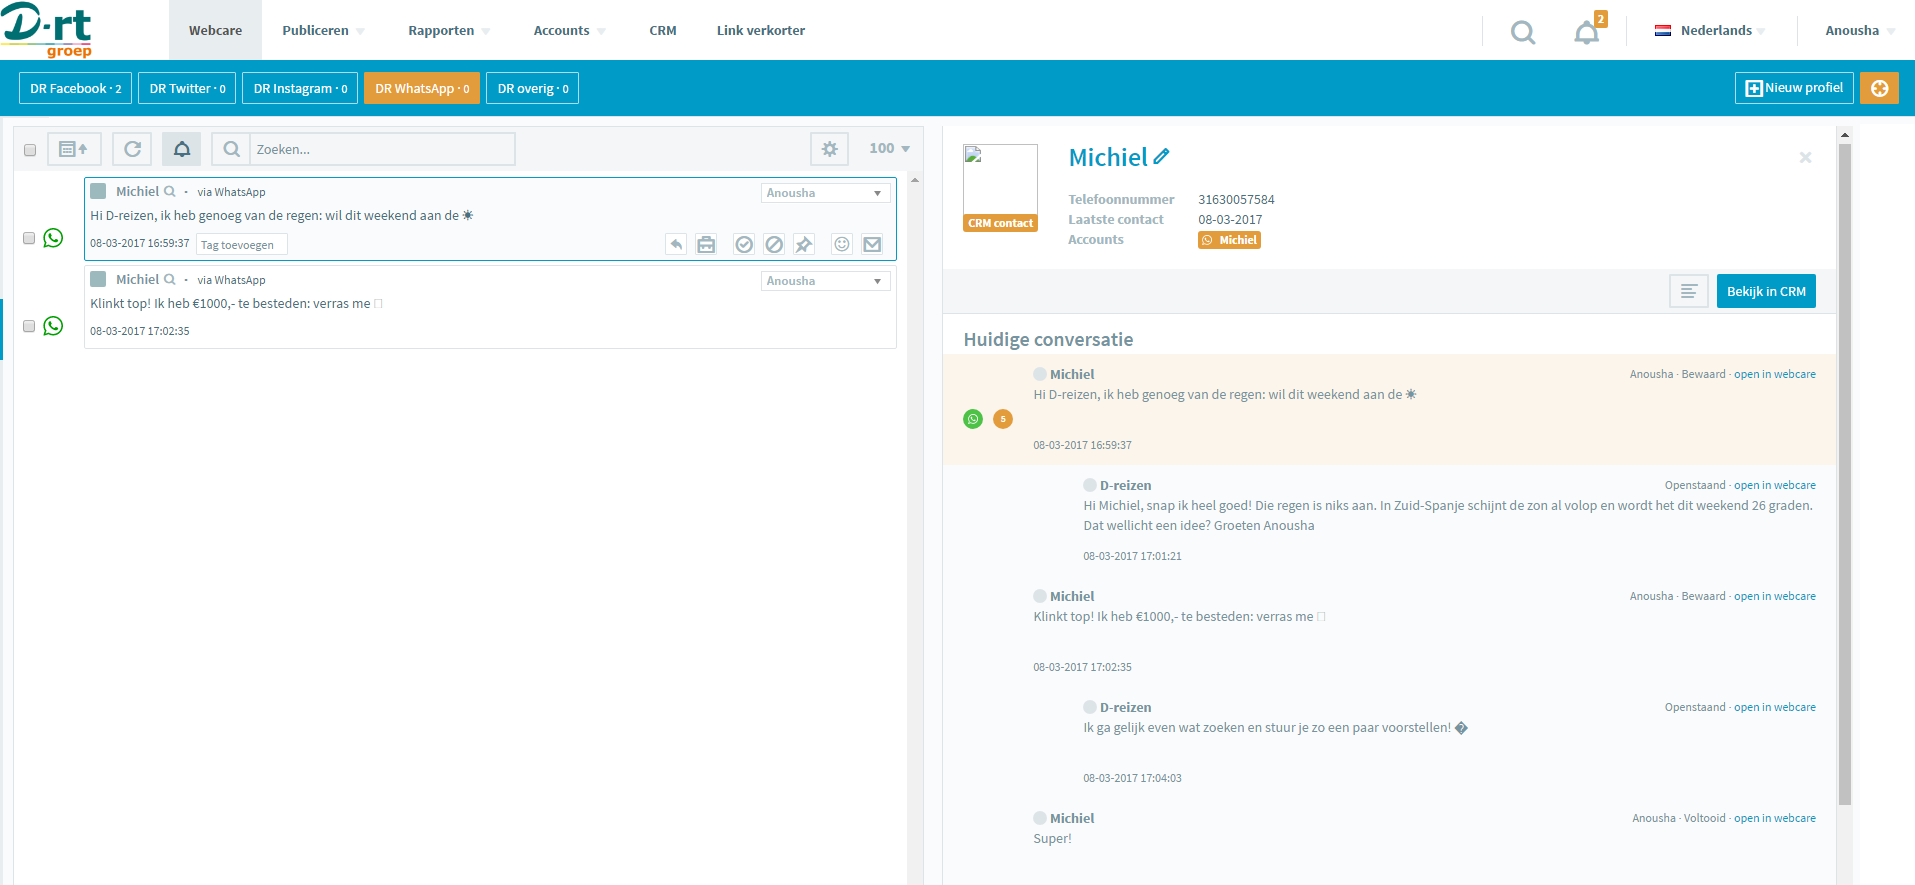Image resolution: width=1915 pixels, height=885 pixels.
Task: Open notifications bell with badge 2
Action: pos(1587,31)
